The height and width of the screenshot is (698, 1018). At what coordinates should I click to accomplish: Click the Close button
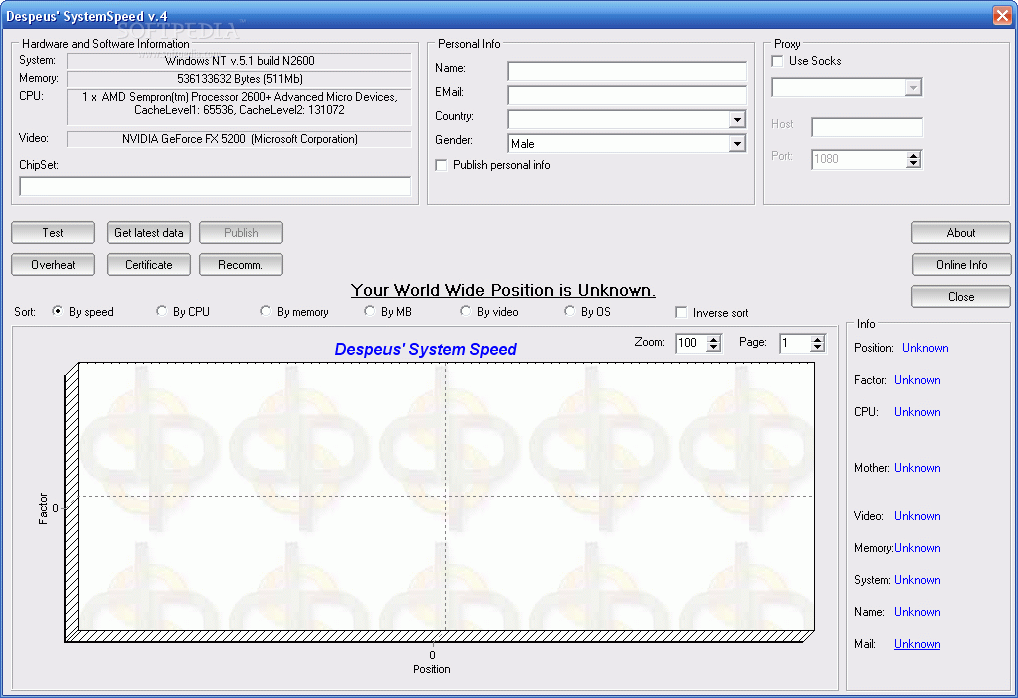point(961,296)
